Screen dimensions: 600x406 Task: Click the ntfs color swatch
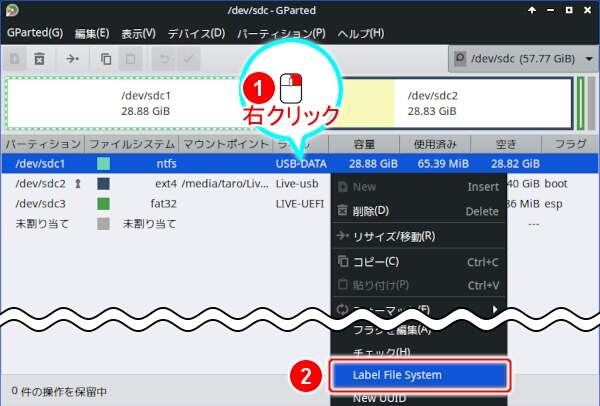[x=103, y=164]
